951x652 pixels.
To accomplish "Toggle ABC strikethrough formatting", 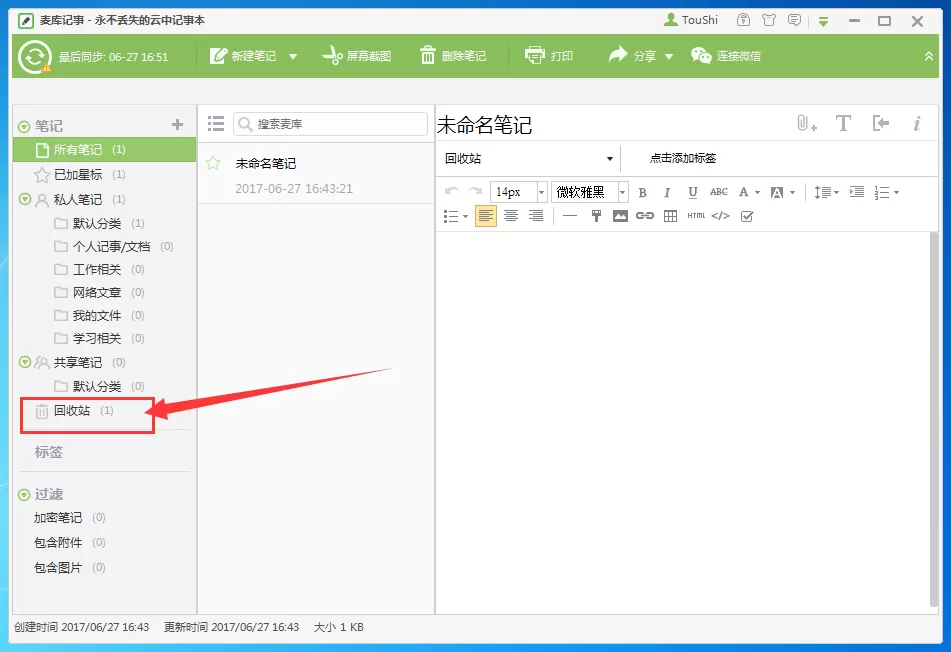I will pos(719,192).
